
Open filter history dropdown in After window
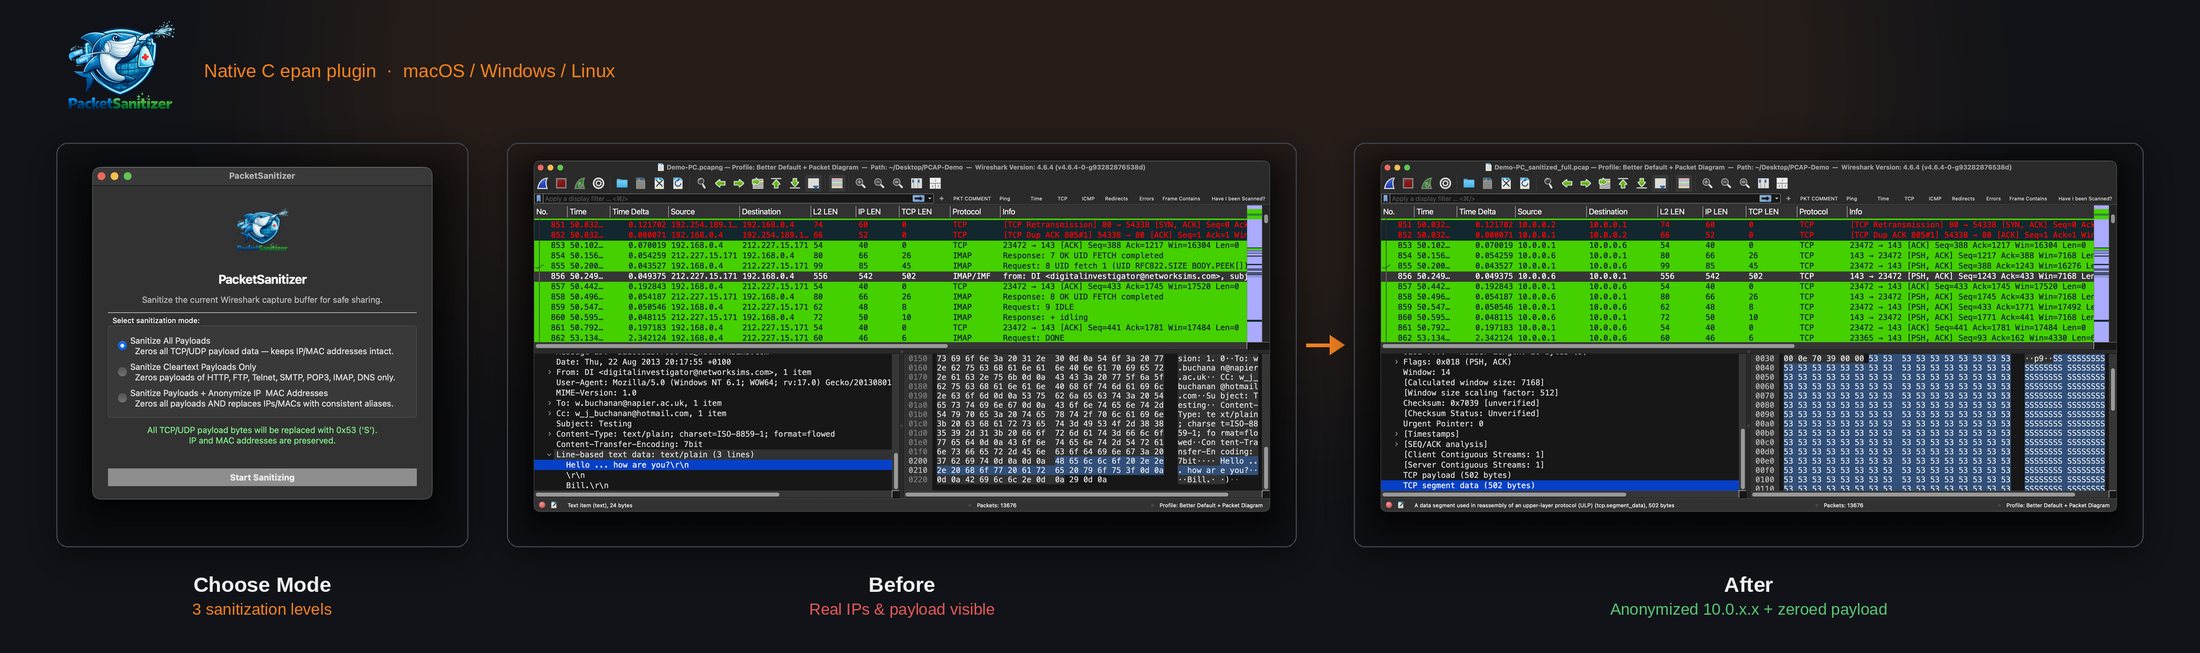(1776, 199)
